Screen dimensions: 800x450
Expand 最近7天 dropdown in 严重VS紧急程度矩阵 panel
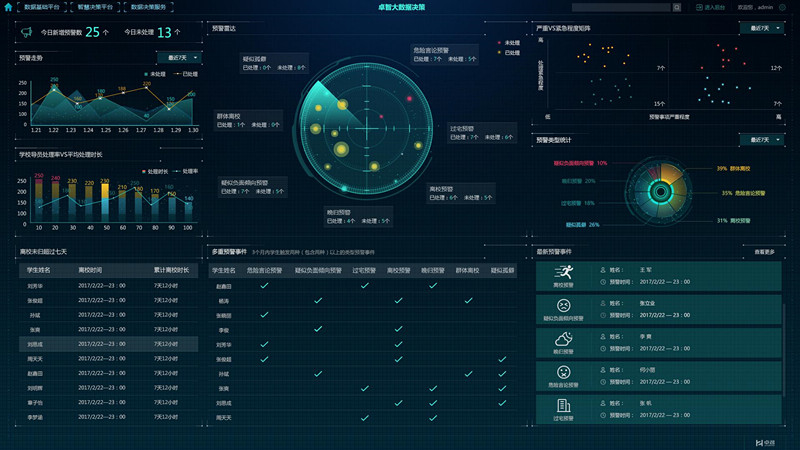click(x=761, y=28)
